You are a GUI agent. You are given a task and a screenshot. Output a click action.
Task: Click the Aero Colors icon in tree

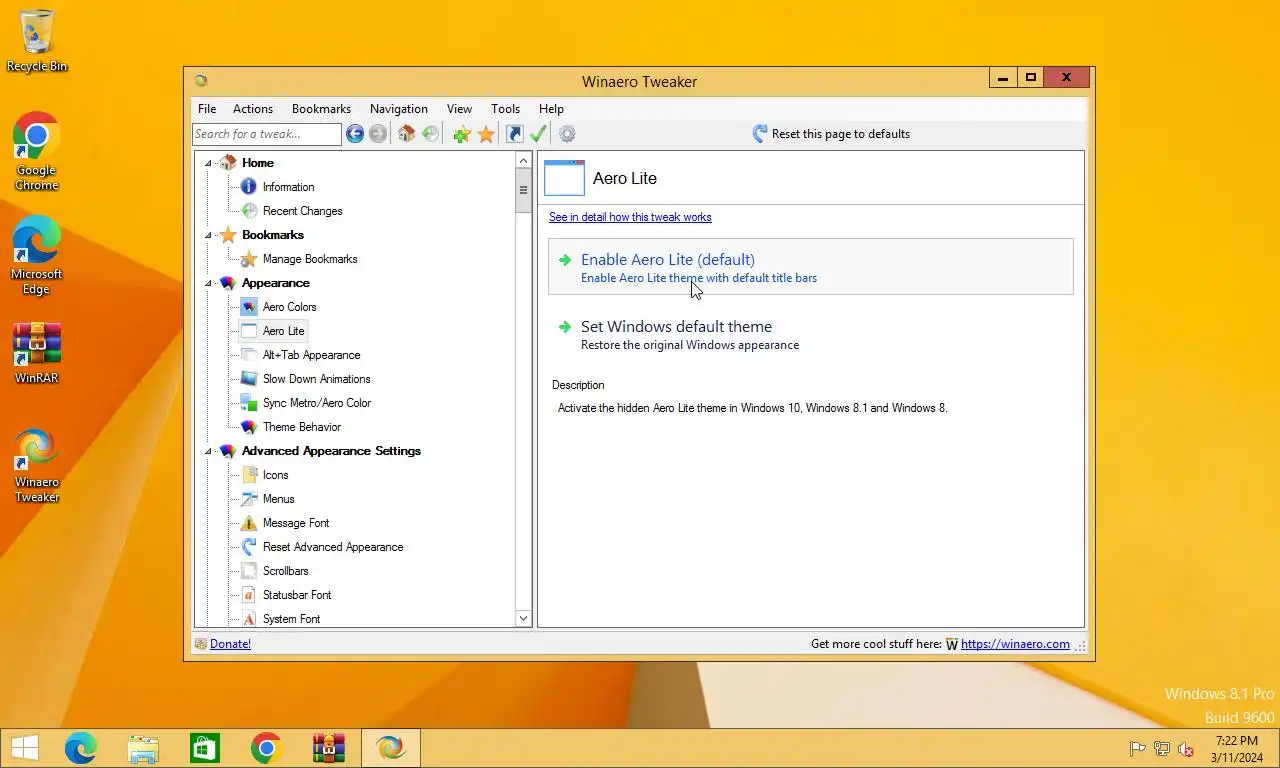tap(249, 307)
